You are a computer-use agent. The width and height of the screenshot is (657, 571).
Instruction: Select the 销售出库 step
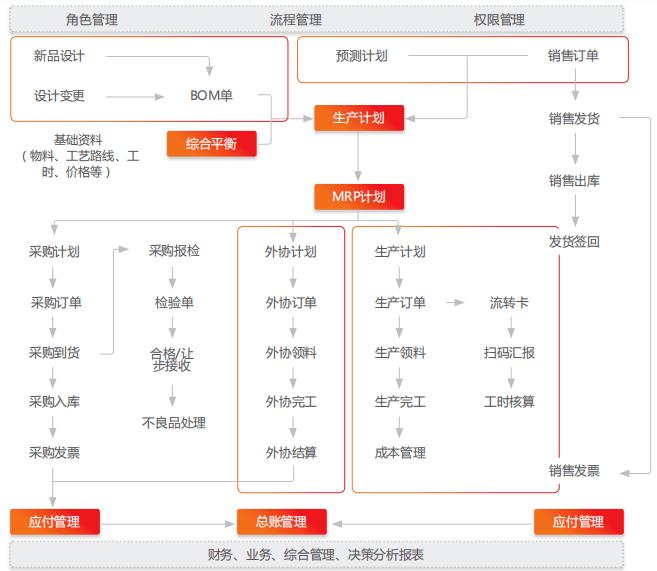574,180
